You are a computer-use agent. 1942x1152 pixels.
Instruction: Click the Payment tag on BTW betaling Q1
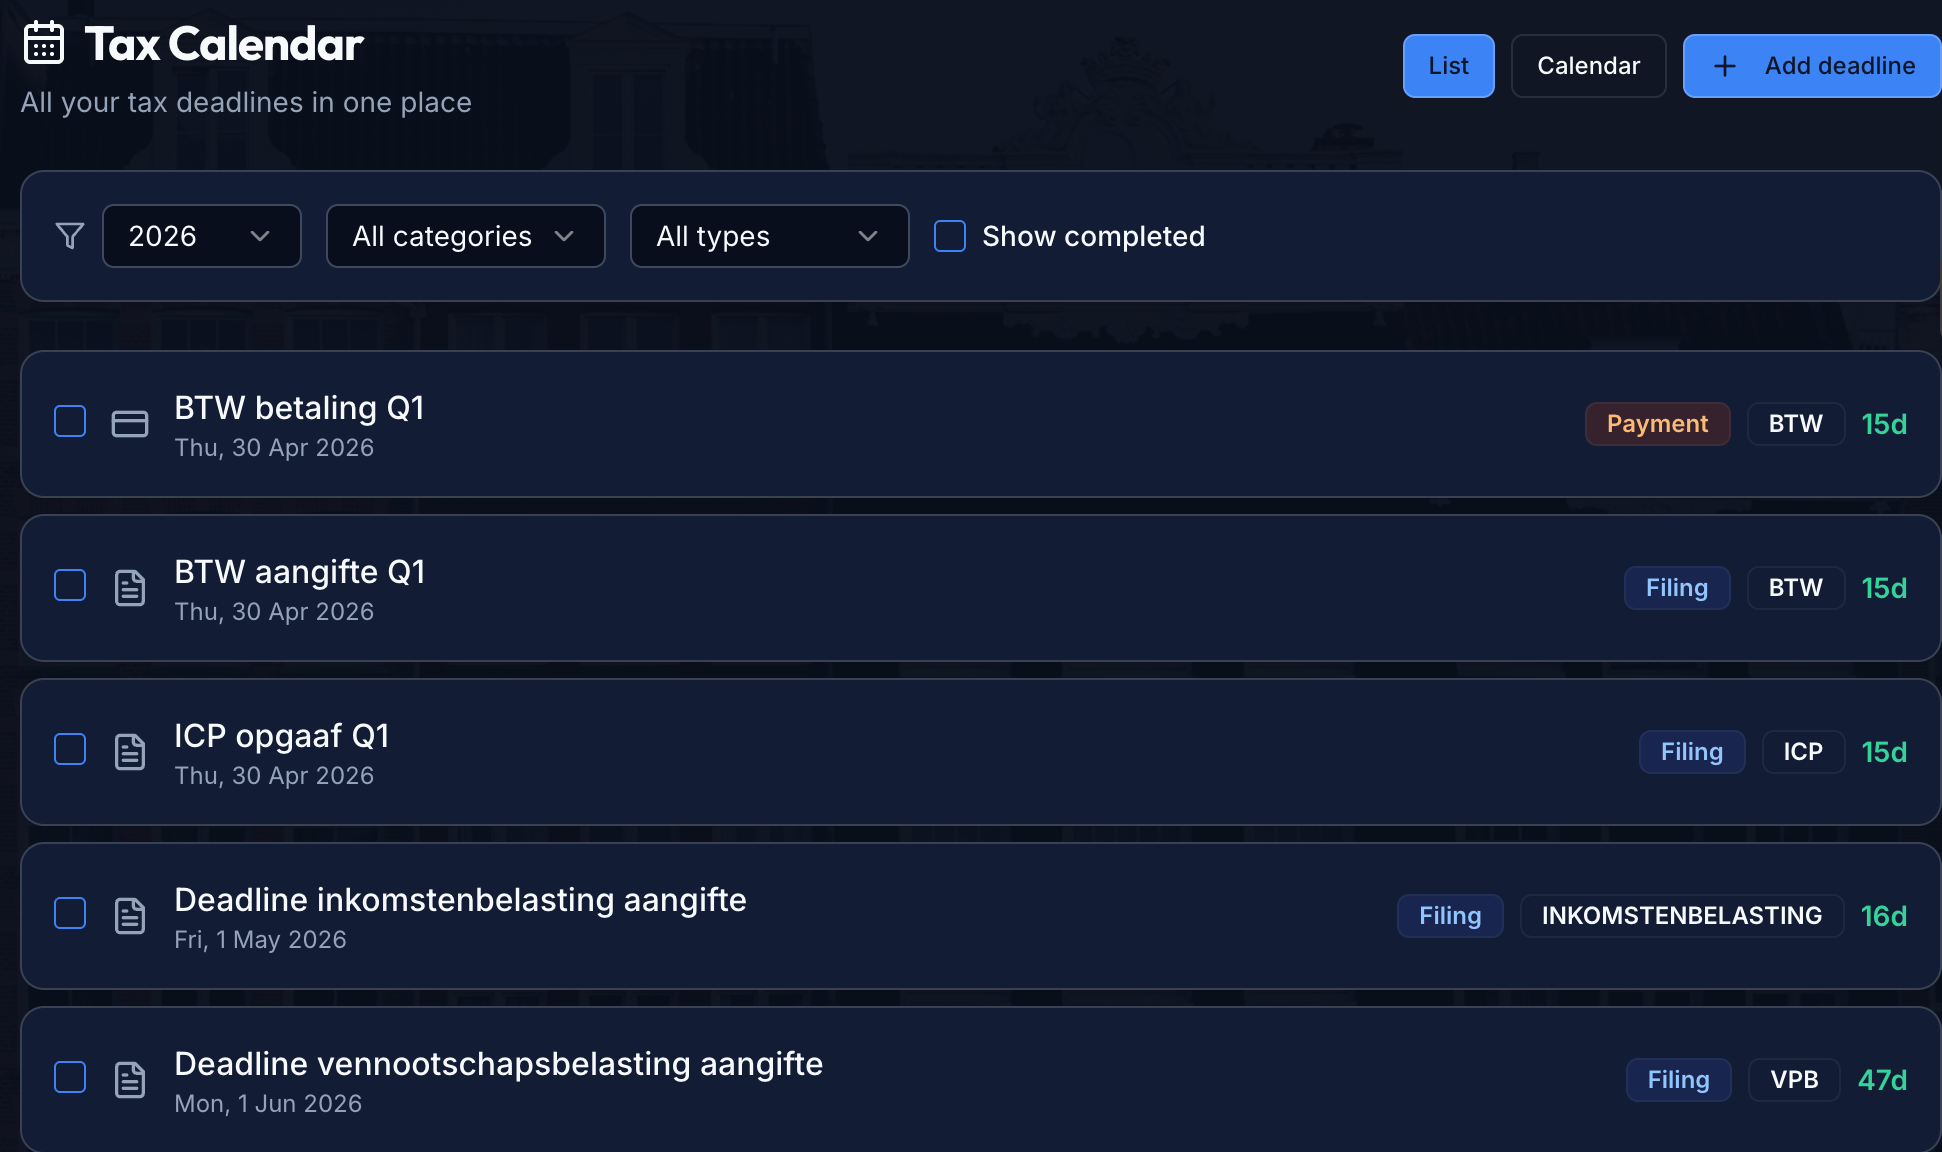[1657, 424]
